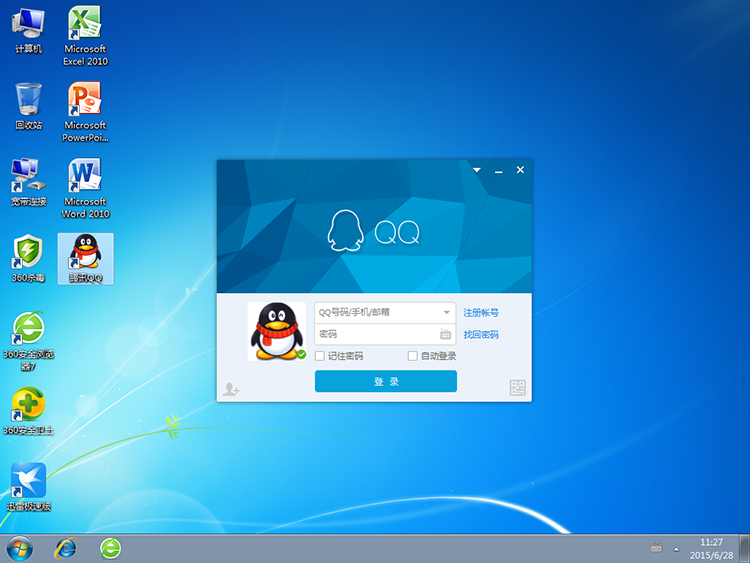
Task: Open the 360 secure browser desktop shortcut
Action: pyautogui.click(x=28, y=341)
